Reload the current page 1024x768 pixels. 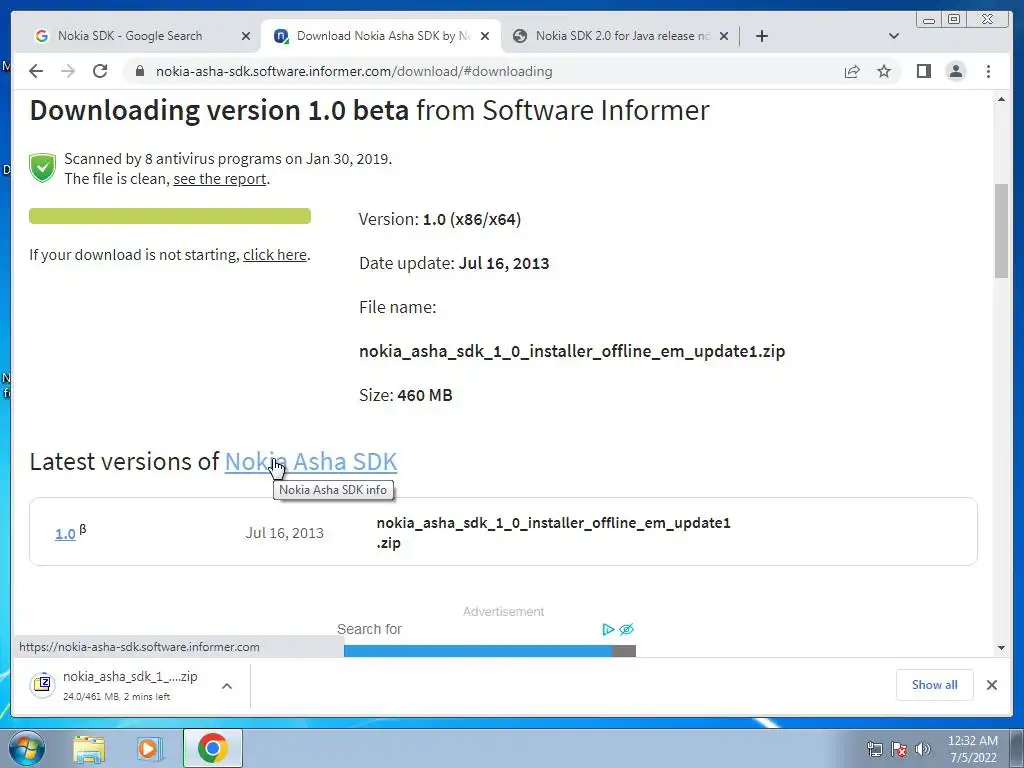pos(100,71)
